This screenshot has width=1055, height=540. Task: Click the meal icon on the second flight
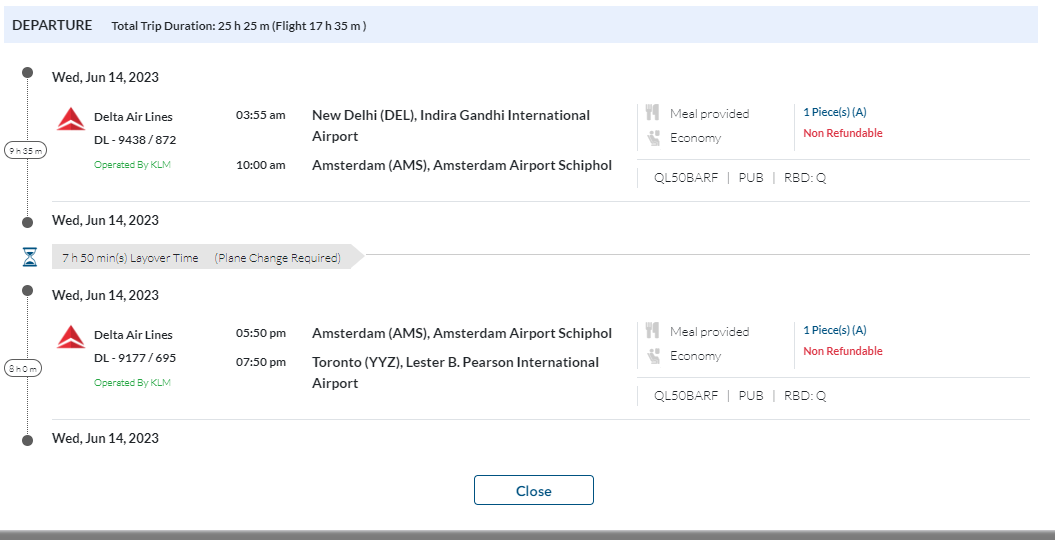tap(653, 331)
